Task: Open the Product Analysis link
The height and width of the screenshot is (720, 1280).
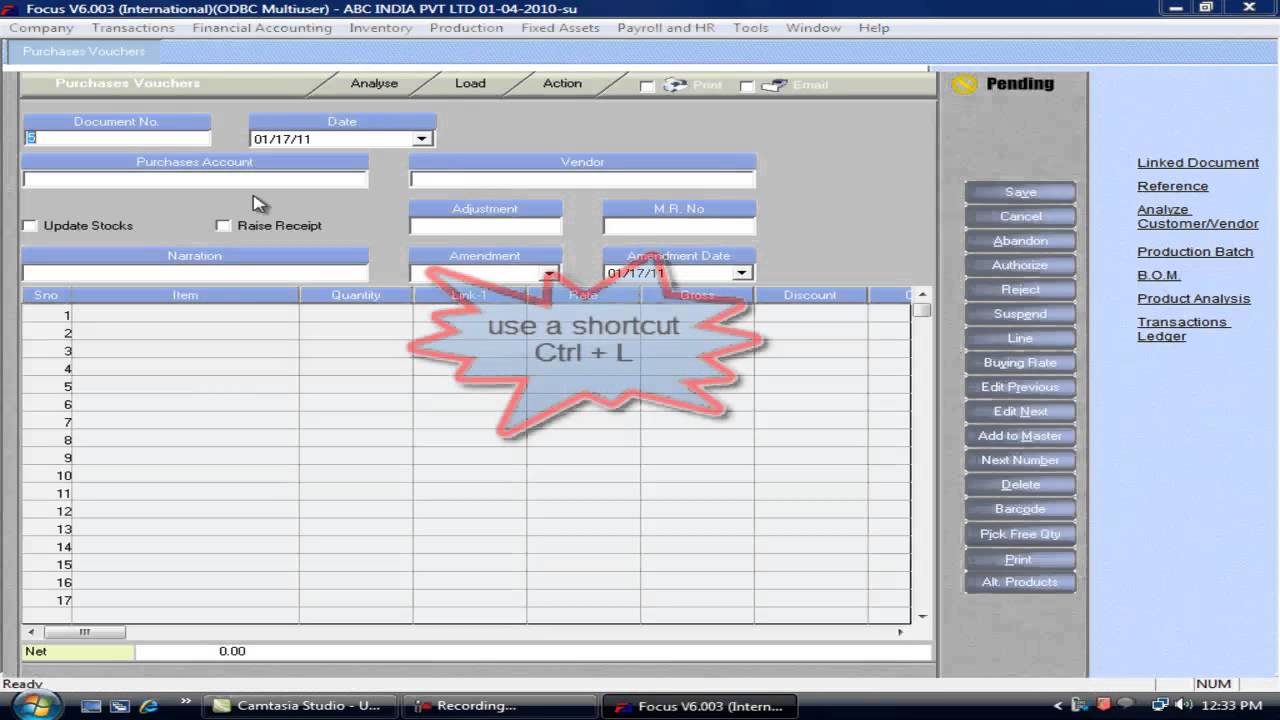Action: click(x=1193, y=299)
